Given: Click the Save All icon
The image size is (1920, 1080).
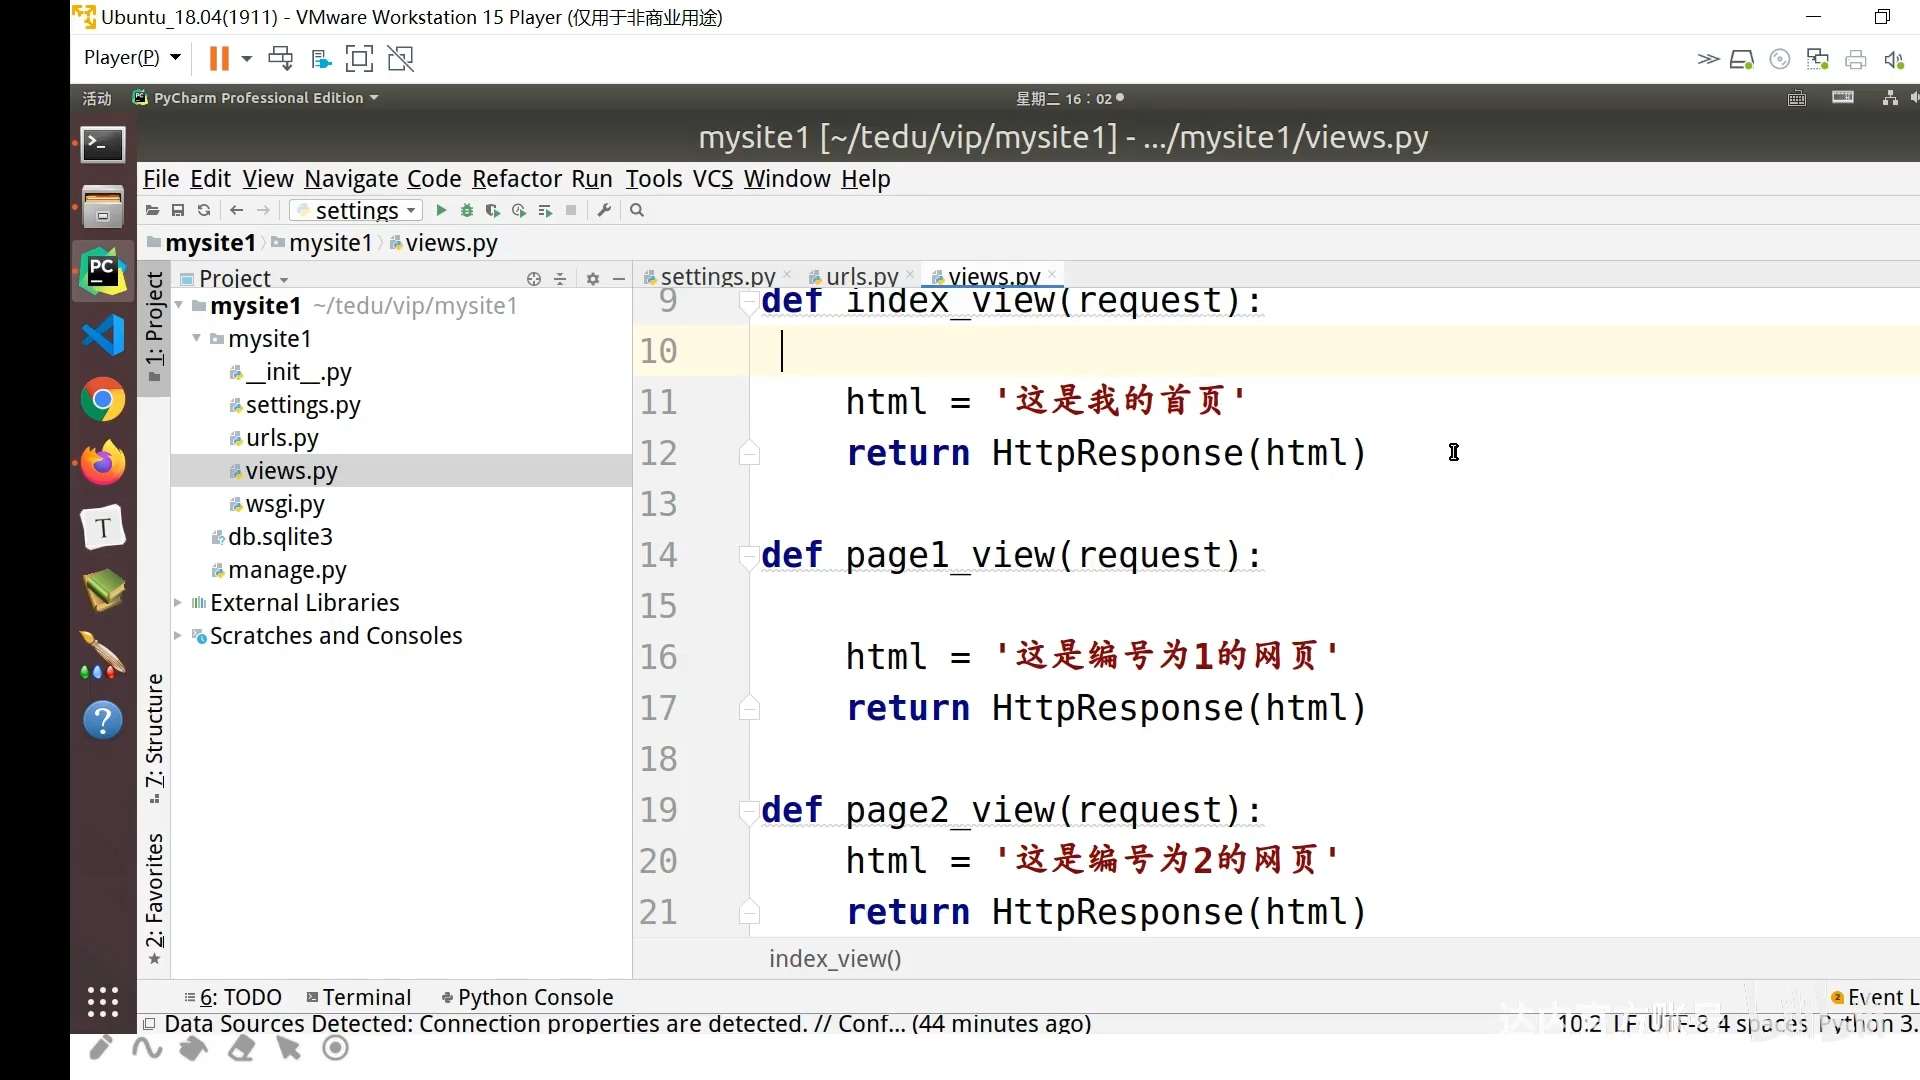Looking at the screenshot, I should point(178,210).
